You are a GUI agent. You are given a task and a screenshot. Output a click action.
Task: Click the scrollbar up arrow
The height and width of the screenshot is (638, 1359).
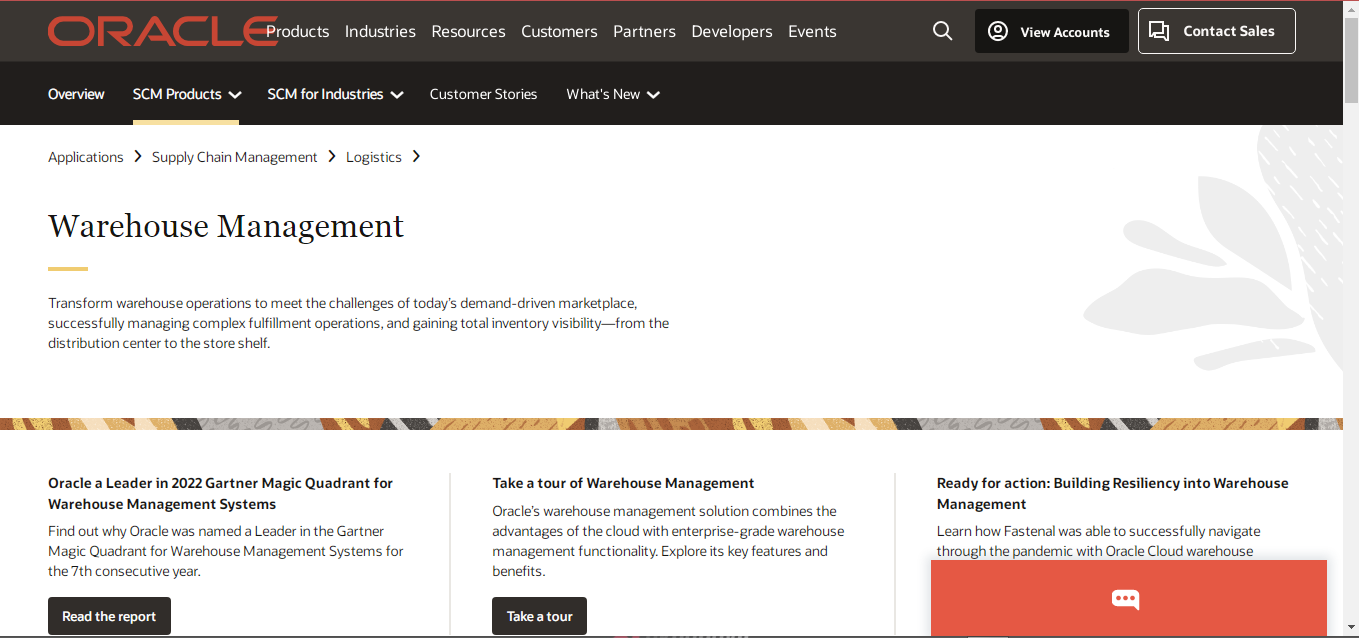[1351, 8]
